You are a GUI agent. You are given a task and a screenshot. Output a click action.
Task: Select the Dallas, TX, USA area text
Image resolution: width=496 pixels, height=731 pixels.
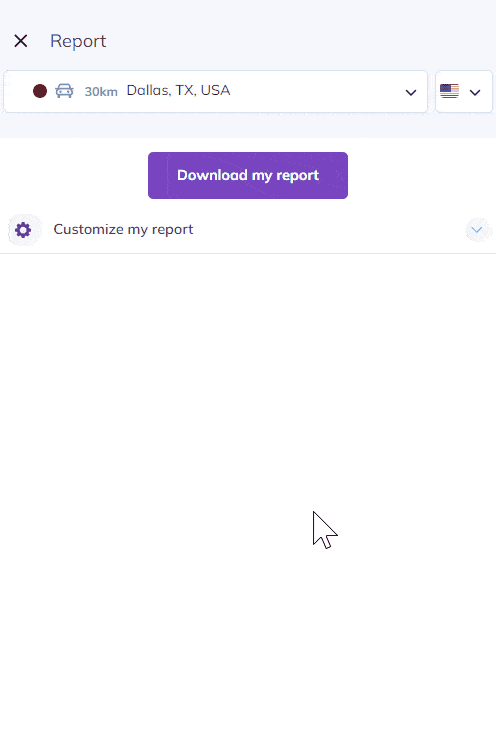[x=179, y=90]
